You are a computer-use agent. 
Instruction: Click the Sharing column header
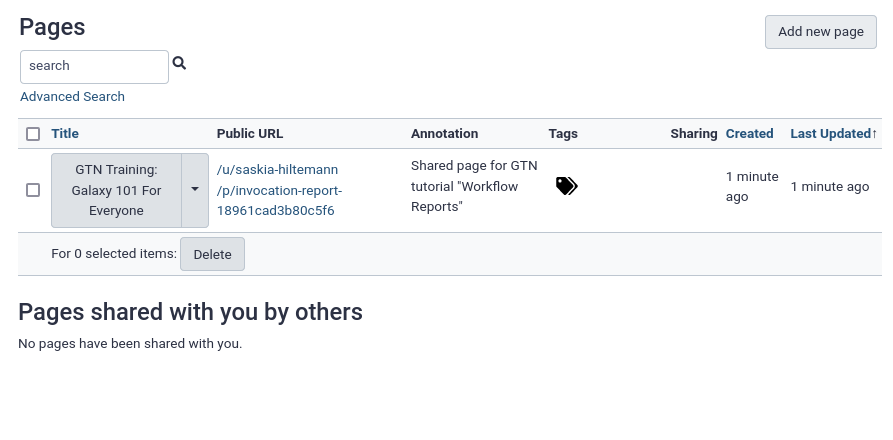click(x=694, y=134)
